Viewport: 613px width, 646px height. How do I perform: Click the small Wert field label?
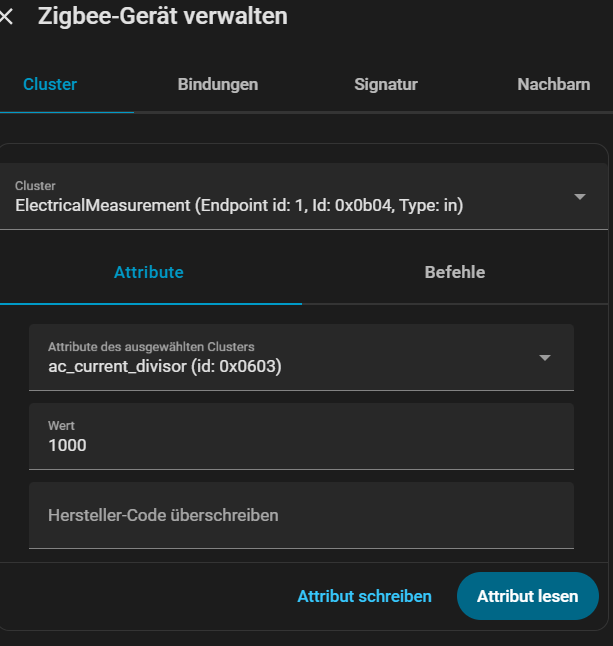tap(61, 425)
